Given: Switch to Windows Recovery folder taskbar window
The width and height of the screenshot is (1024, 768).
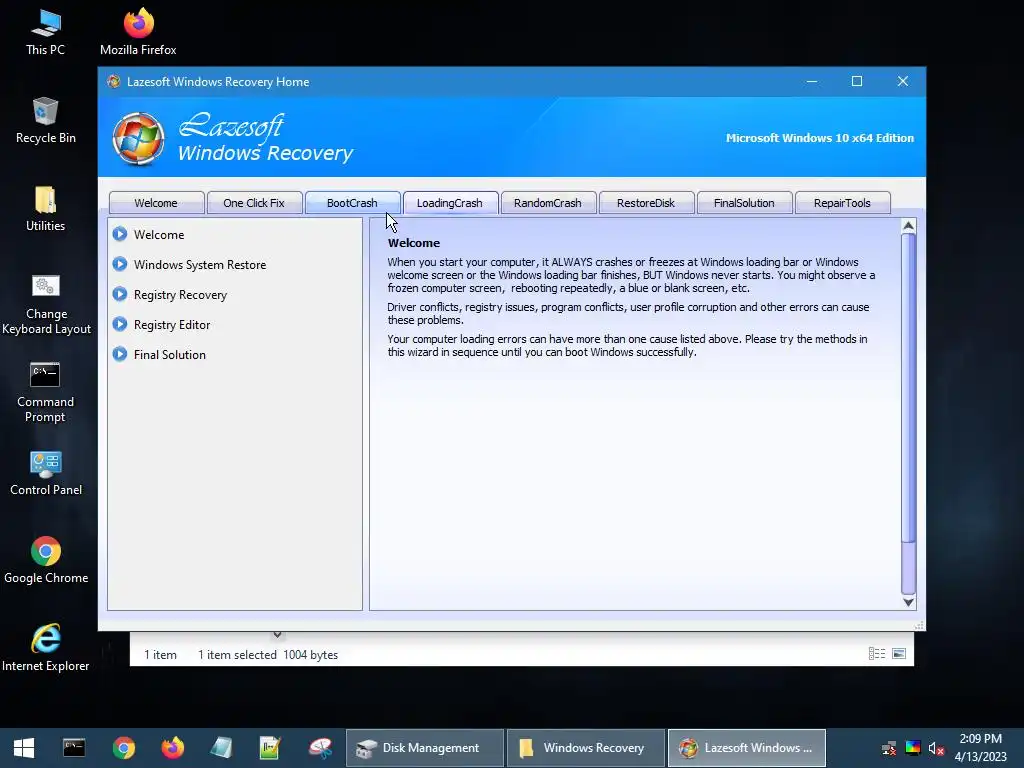Looking at the screenshot, I should 586,748.
